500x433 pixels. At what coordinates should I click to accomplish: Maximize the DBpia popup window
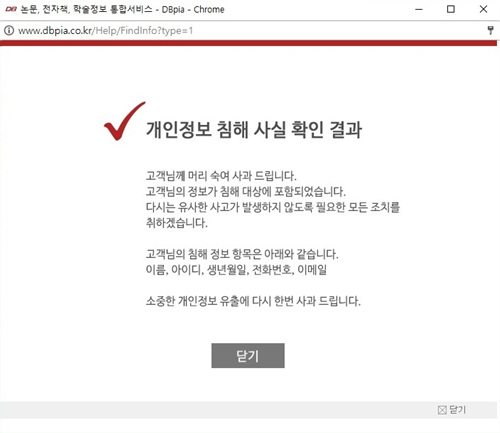click(x=451, y=9)
